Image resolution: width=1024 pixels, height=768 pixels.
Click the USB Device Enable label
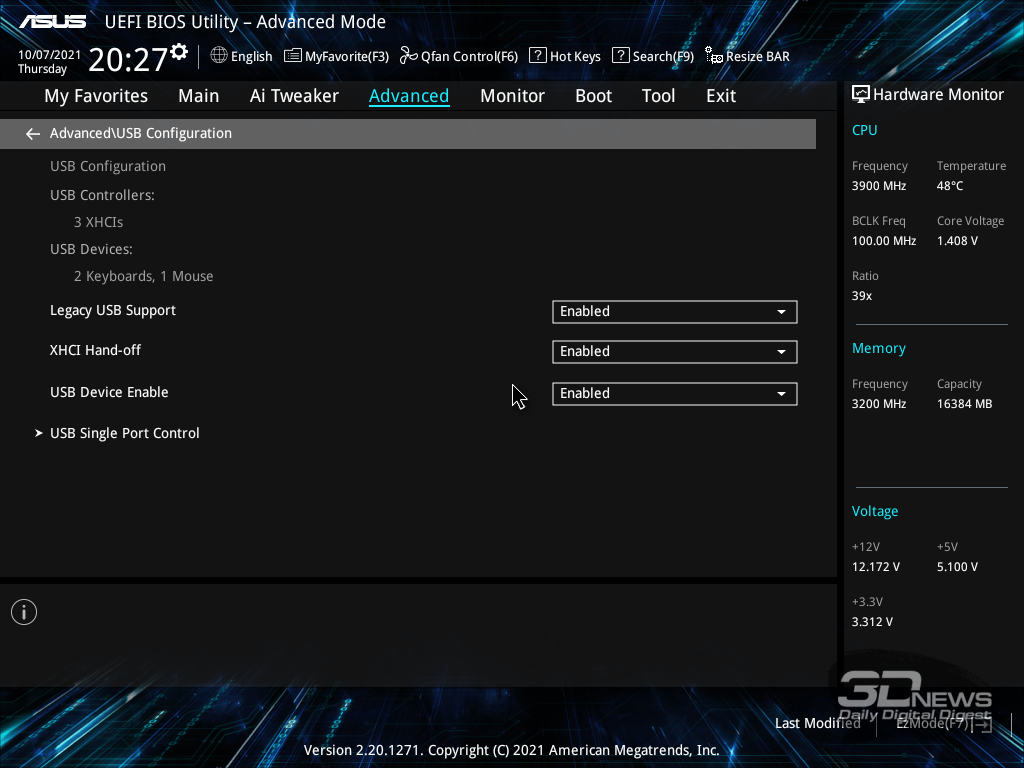[109, 392]
